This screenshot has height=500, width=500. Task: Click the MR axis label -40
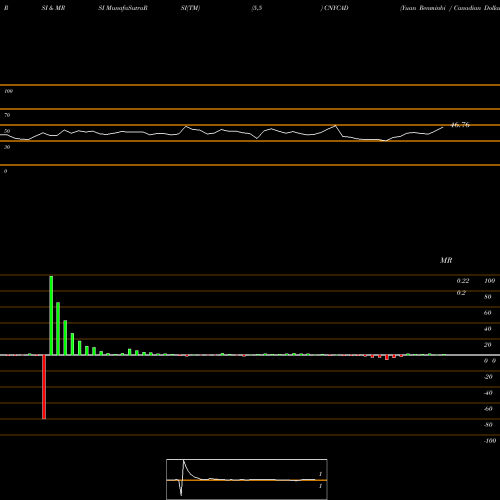[x=488, y=393]
